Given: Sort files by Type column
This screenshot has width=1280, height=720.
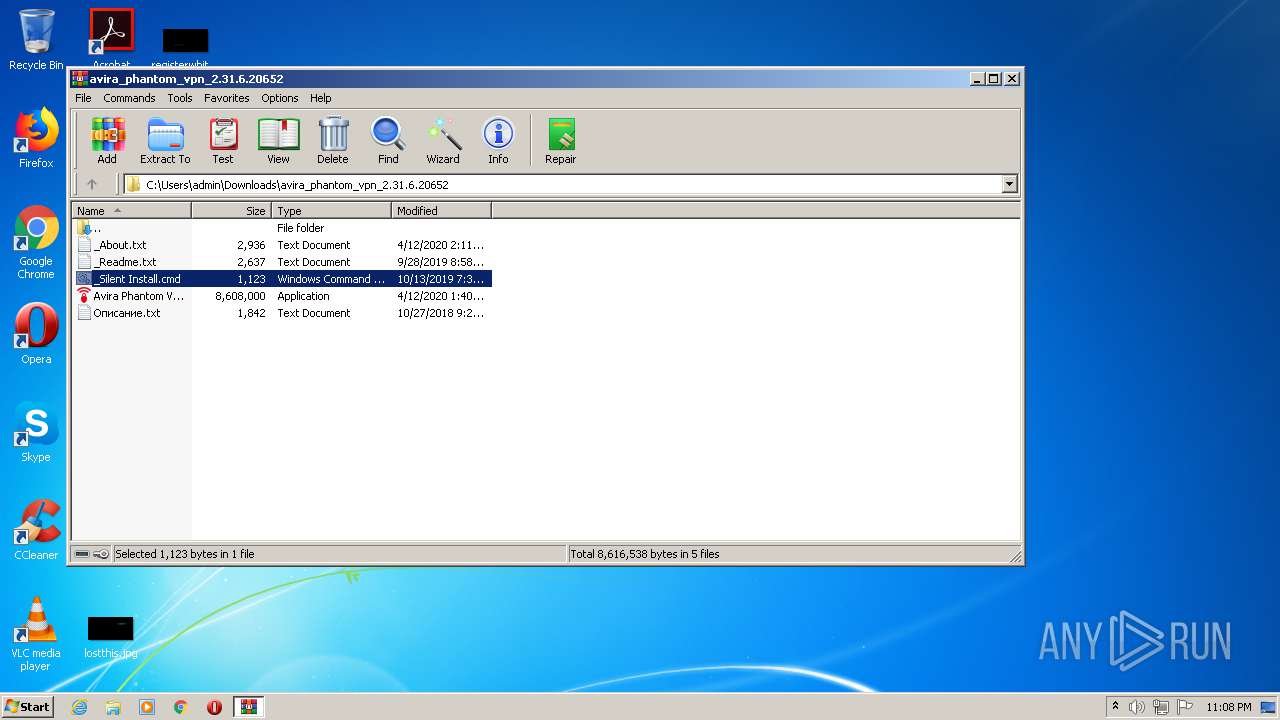Looking at the screenshot, I should point(331,211).
